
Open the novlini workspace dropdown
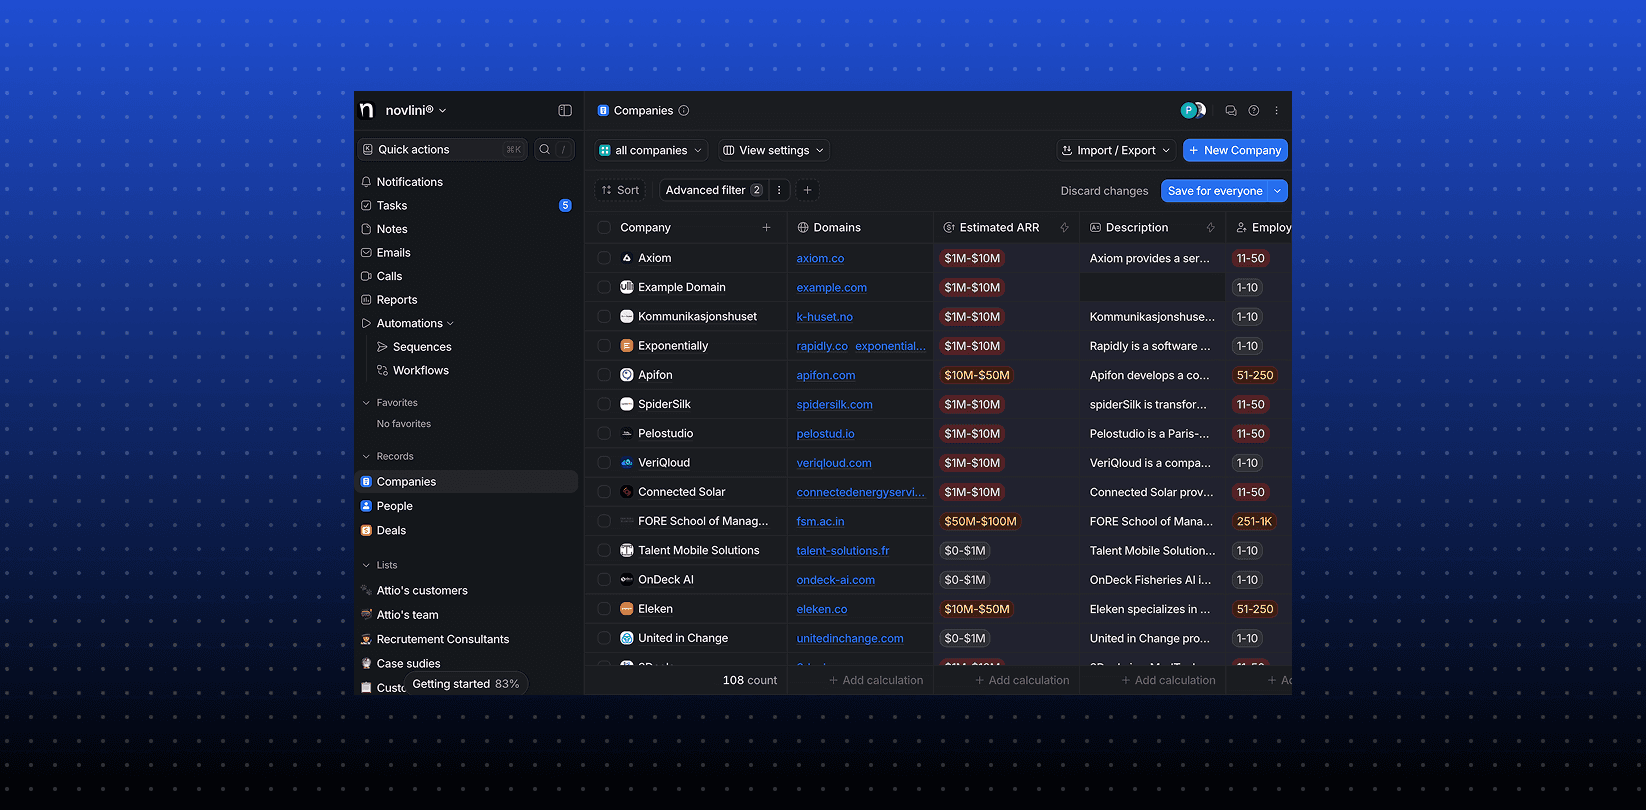[416, 111]
